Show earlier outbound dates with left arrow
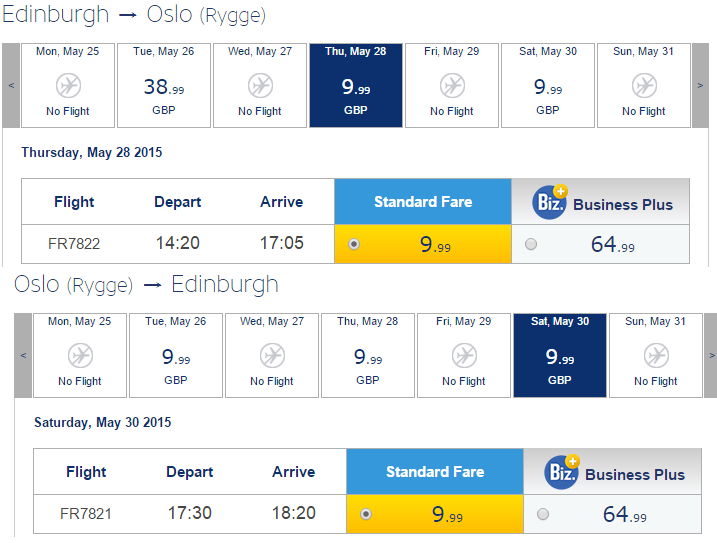This screenshot has width=717, height=543. [11, 86]
